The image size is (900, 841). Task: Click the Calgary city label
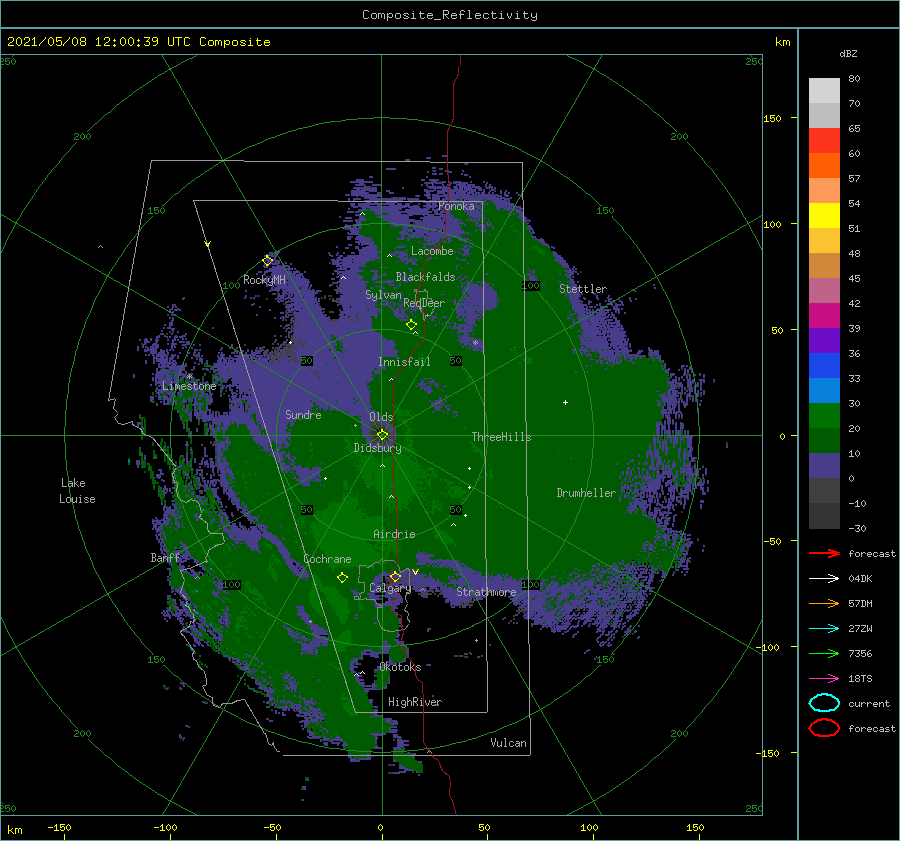pos(390,588)
